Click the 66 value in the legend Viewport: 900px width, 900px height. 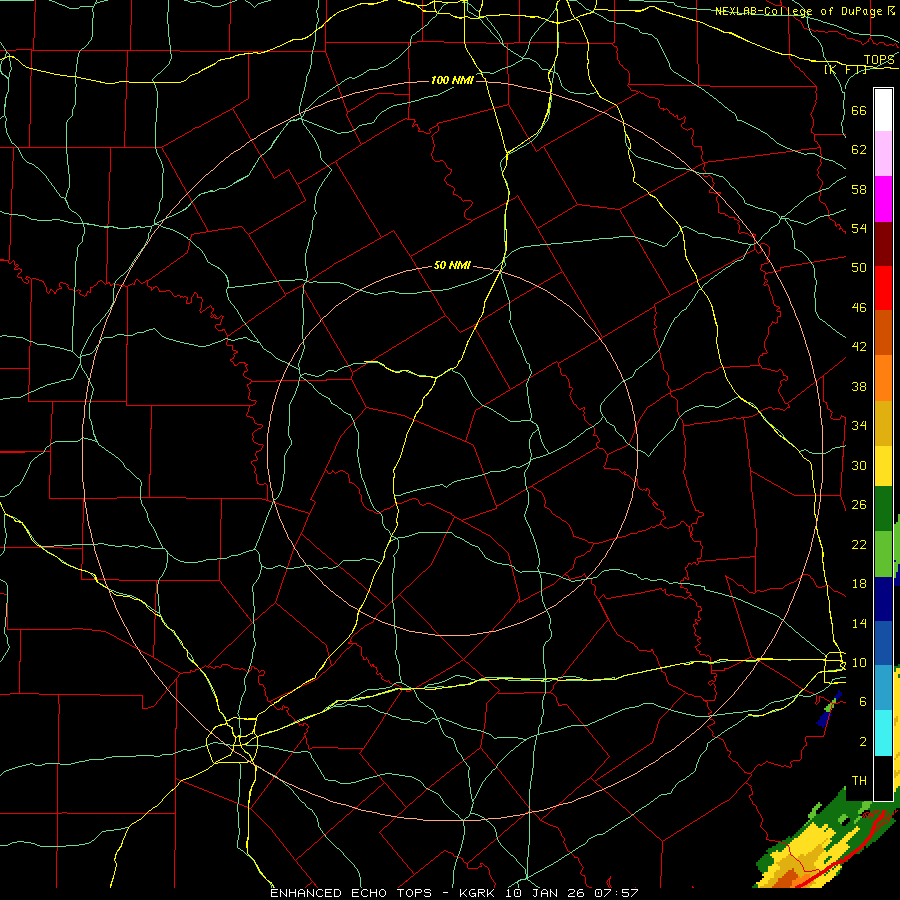(859, 110)
